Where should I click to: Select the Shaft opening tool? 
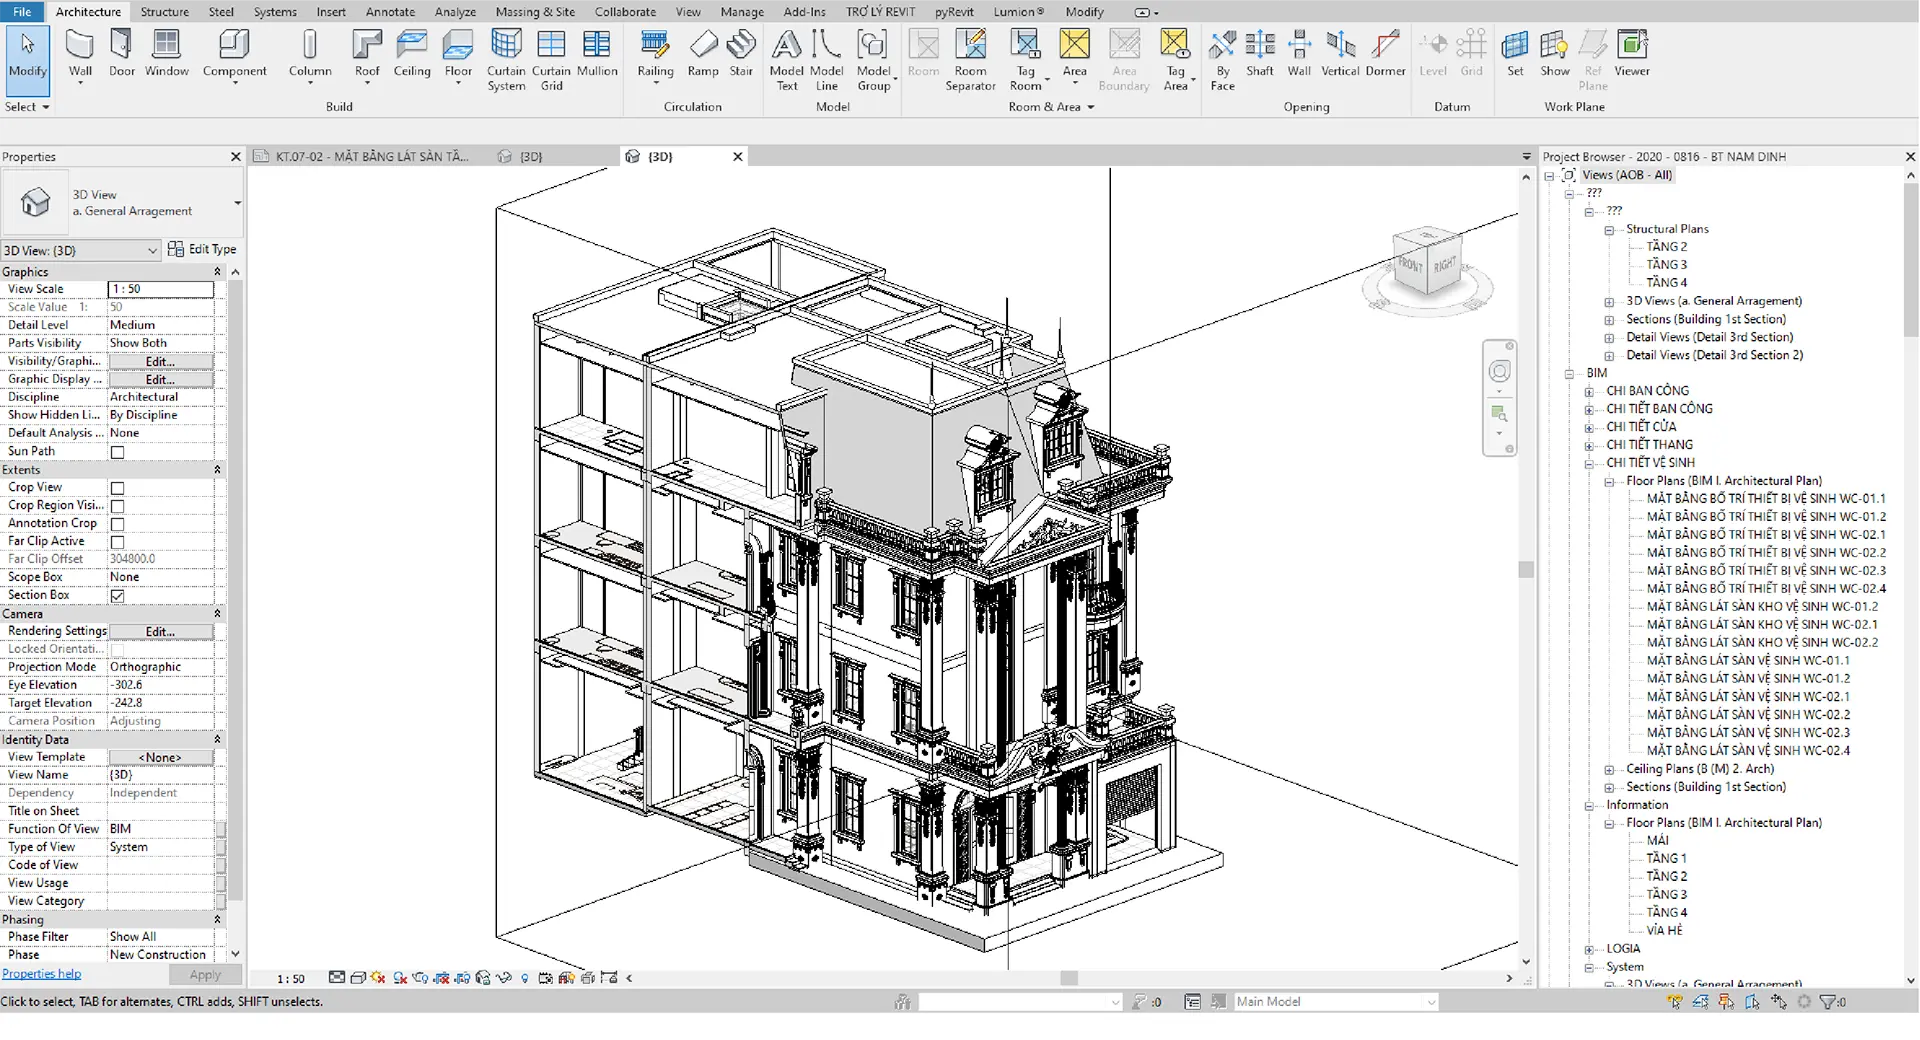pos(1260,54)
